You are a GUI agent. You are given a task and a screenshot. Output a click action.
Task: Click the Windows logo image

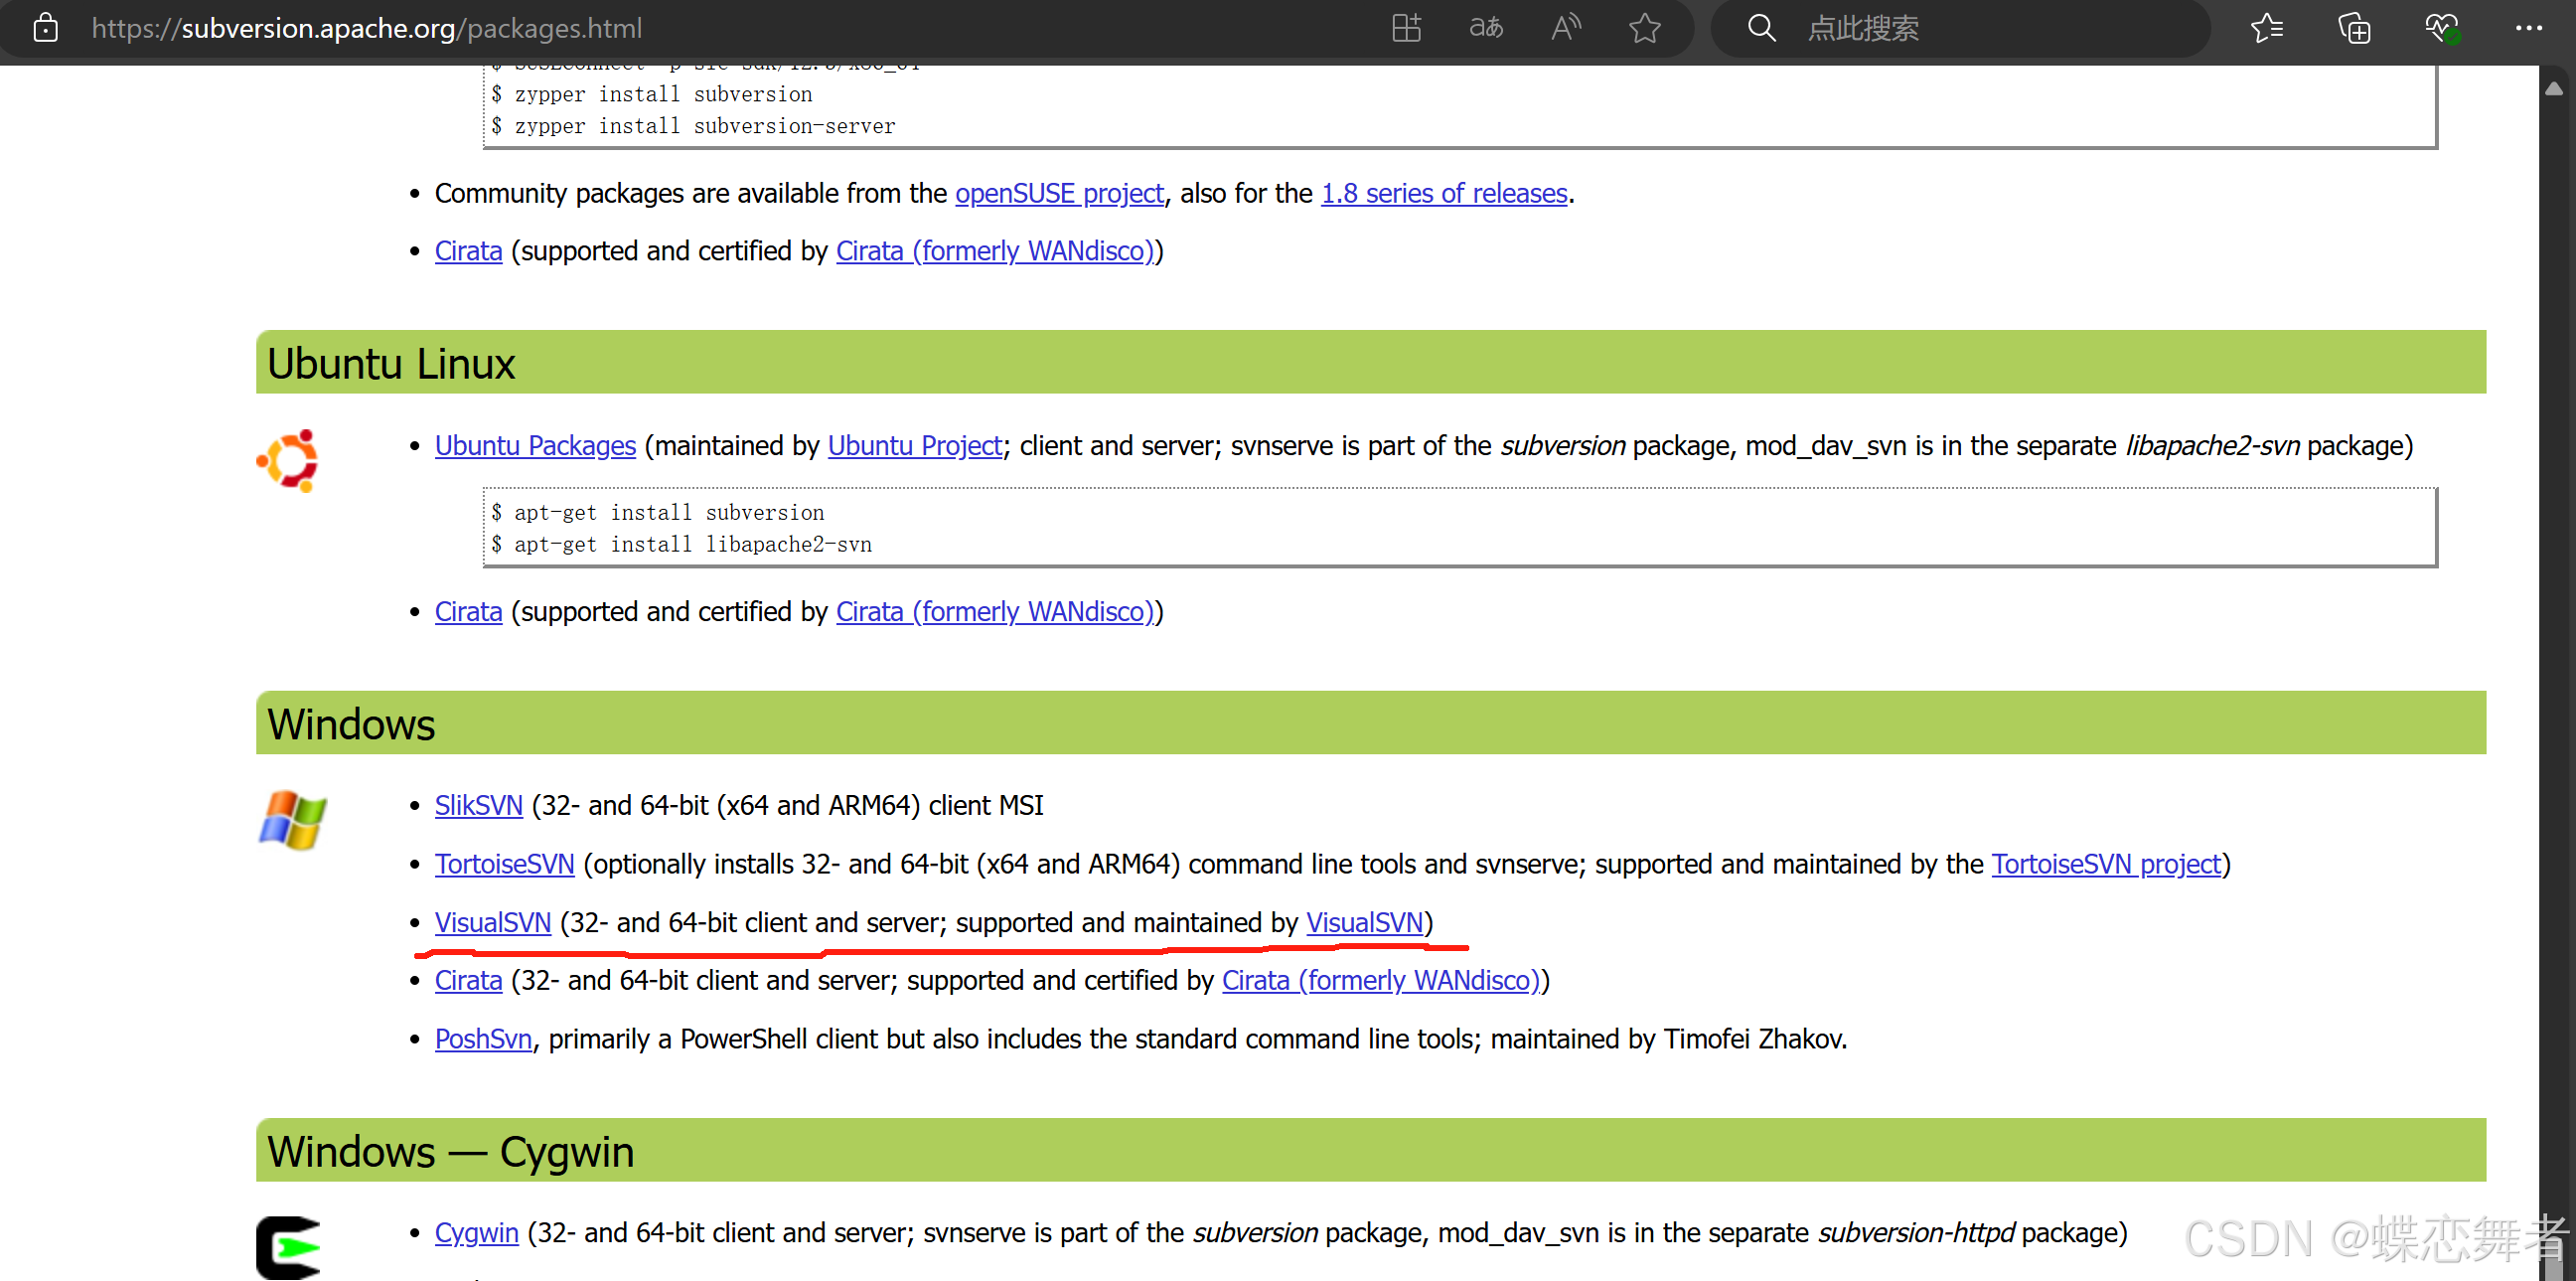(292, 820)
